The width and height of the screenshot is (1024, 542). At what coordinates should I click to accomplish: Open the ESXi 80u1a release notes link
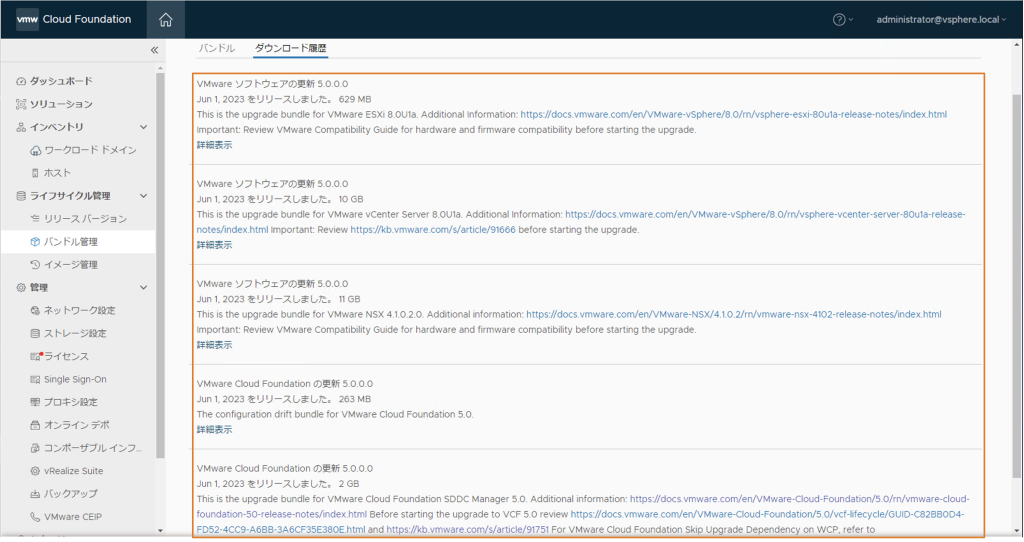coord(733,114)
